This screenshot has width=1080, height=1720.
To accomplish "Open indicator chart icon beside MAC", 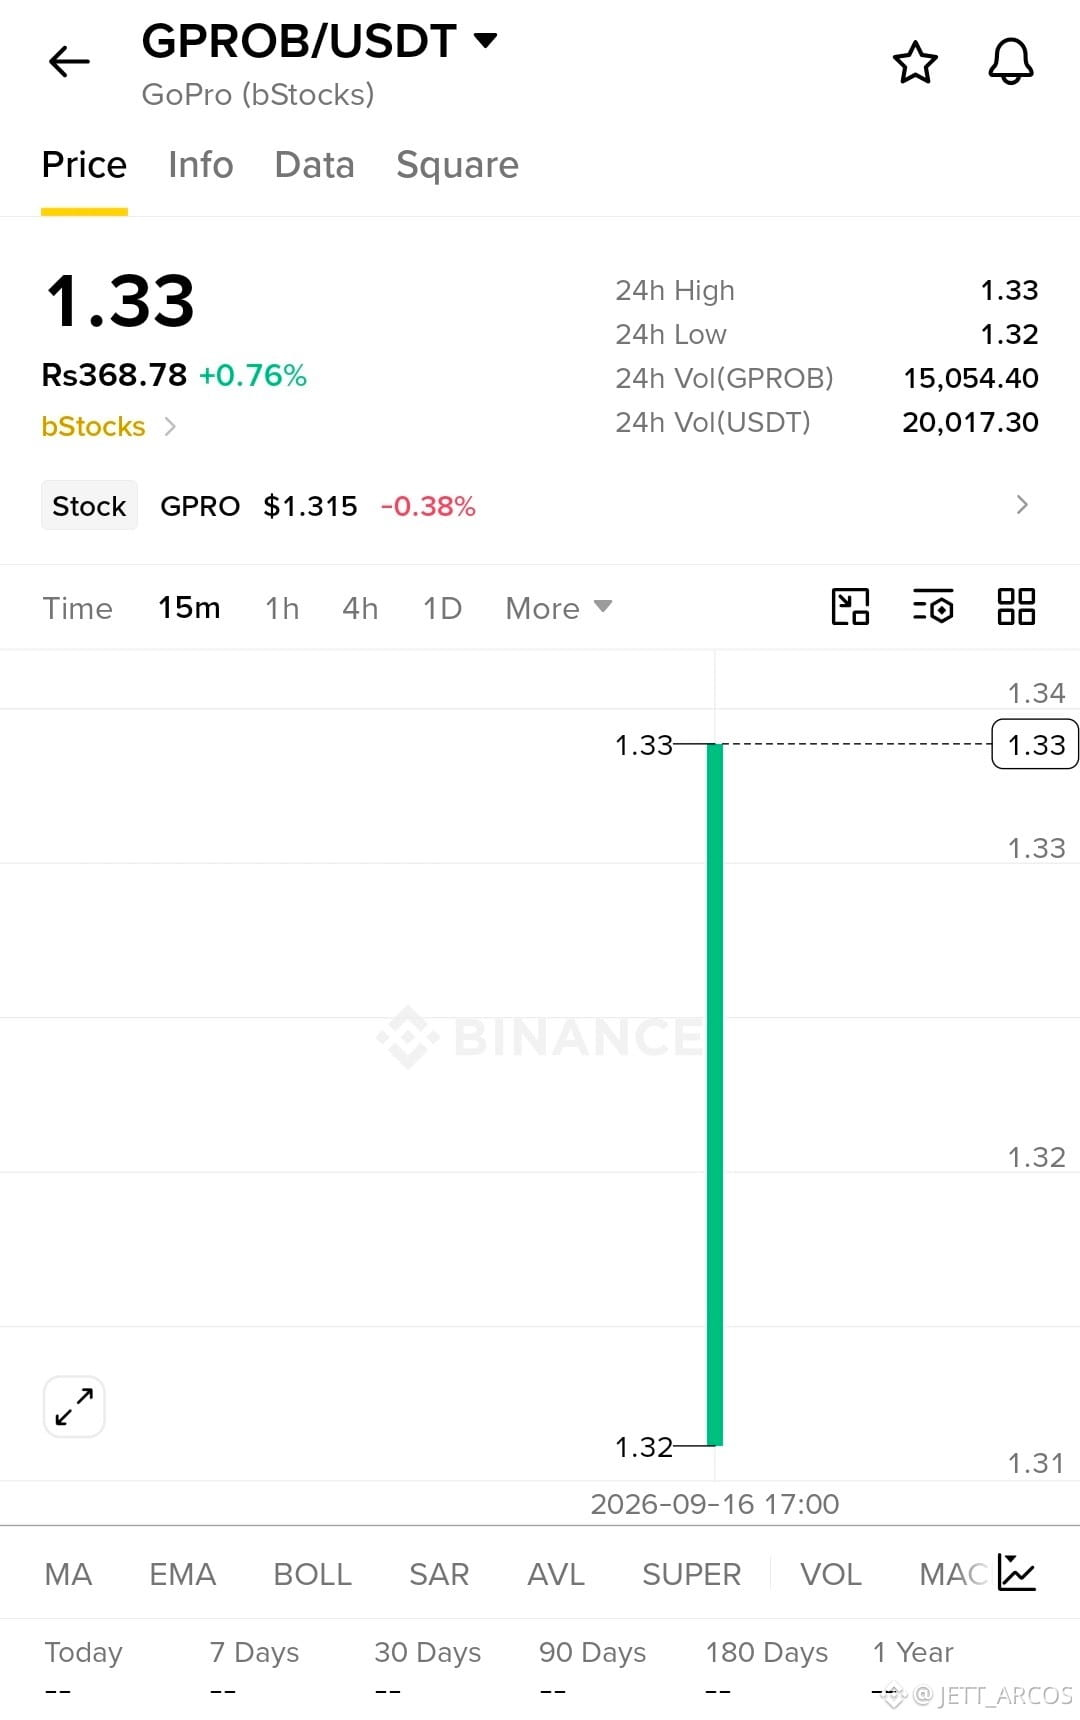I will coord(1017,1573).
